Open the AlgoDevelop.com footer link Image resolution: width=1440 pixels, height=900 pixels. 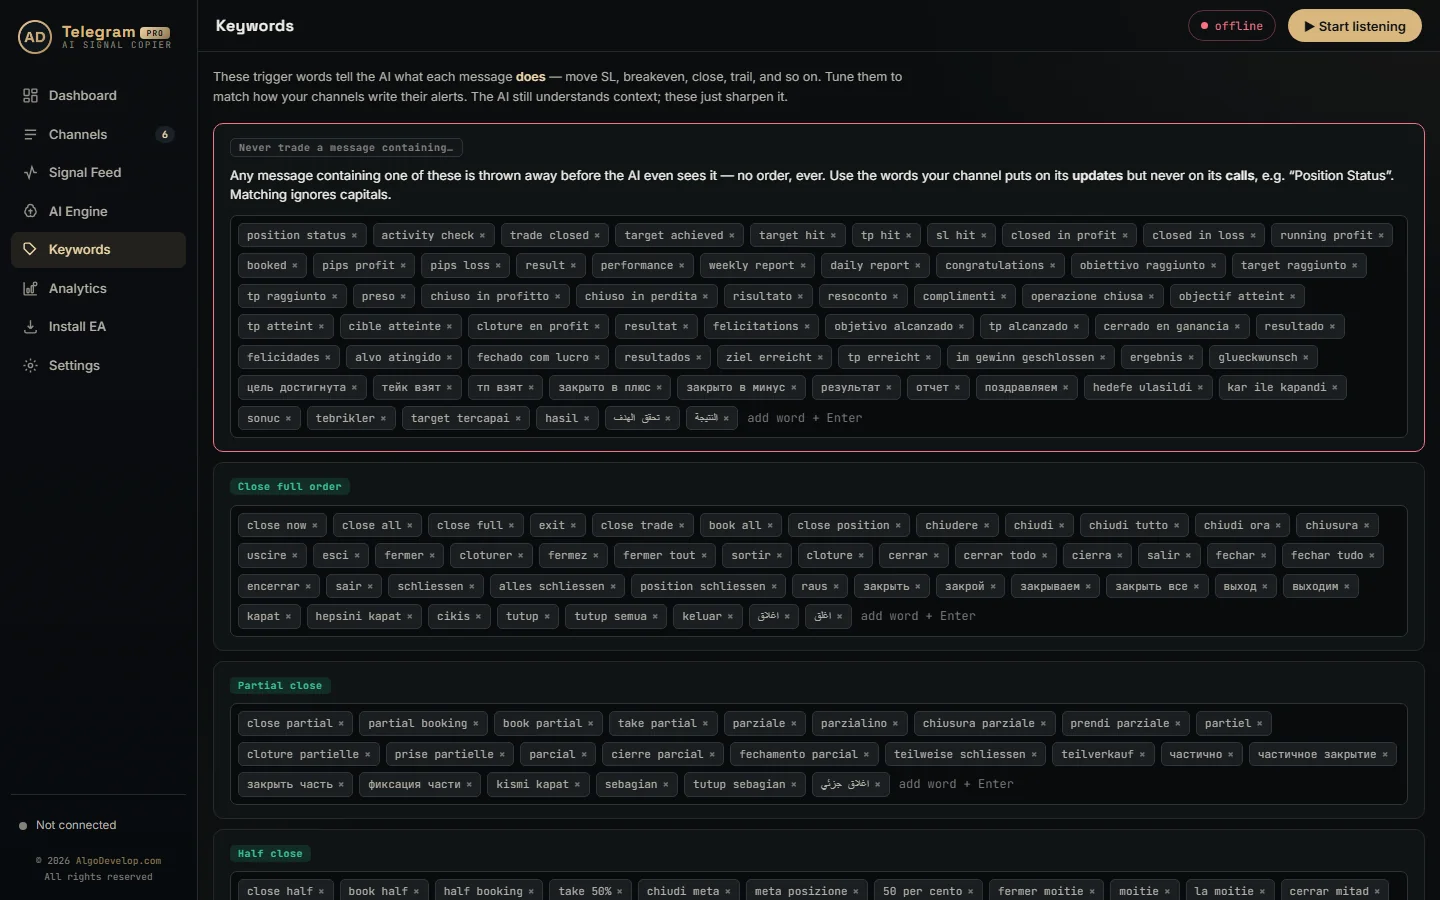[118, 861]
